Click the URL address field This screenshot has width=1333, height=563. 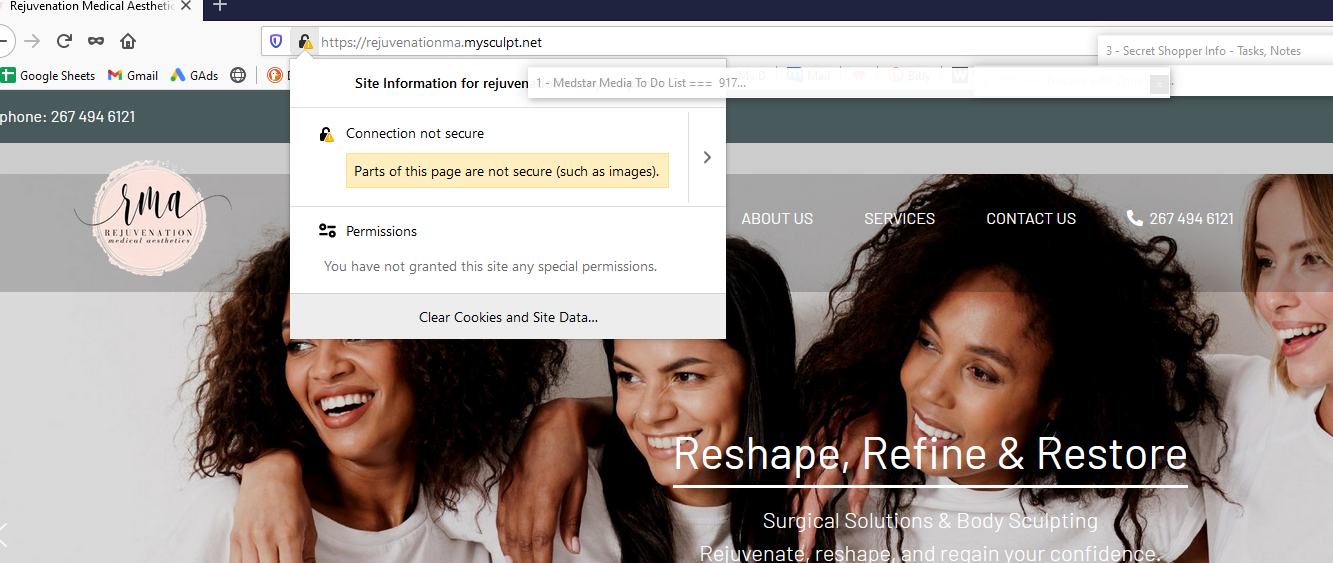click(x=700, y=42)
